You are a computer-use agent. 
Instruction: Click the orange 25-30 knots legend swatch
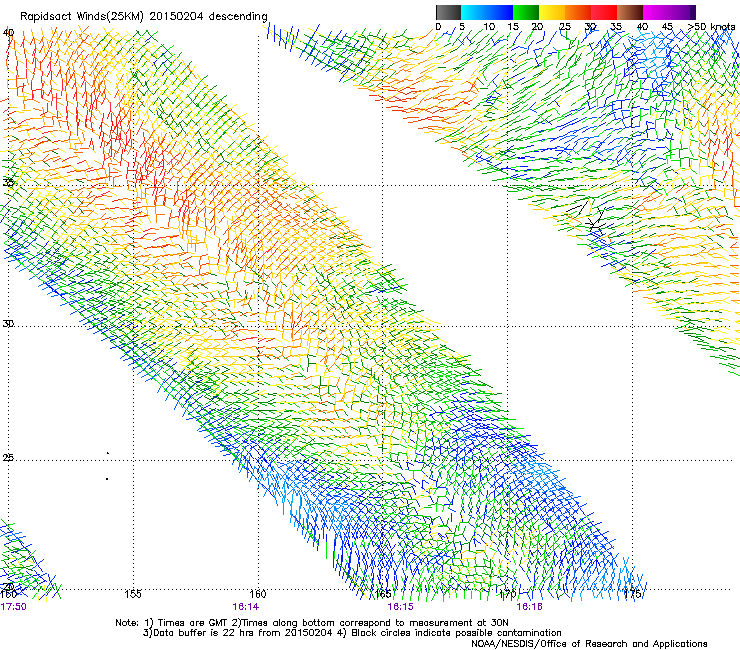click(578, 12)
